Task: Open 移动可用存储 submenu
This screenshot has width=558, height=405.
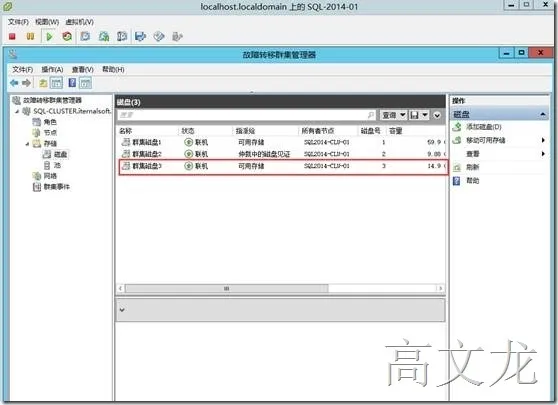Action: pyautogui.click(x=486, y=141)
